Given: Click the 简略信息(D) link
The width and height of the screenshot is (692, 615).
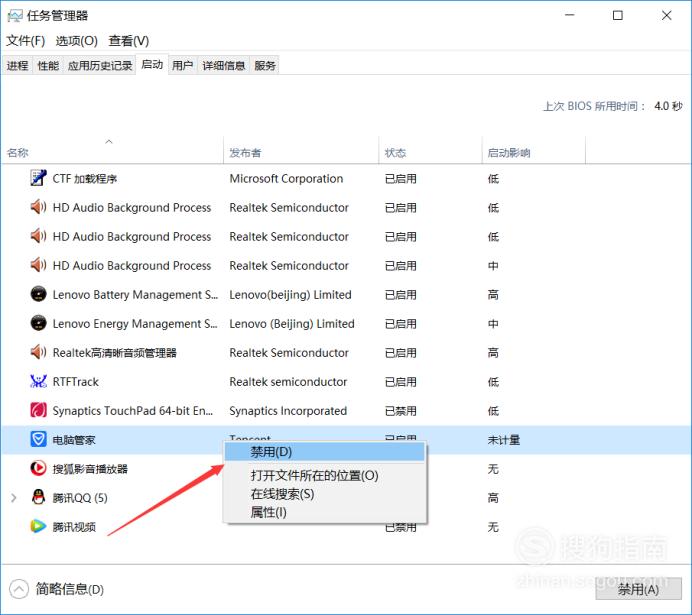Looking at the screenshot, I should (70, 589).
